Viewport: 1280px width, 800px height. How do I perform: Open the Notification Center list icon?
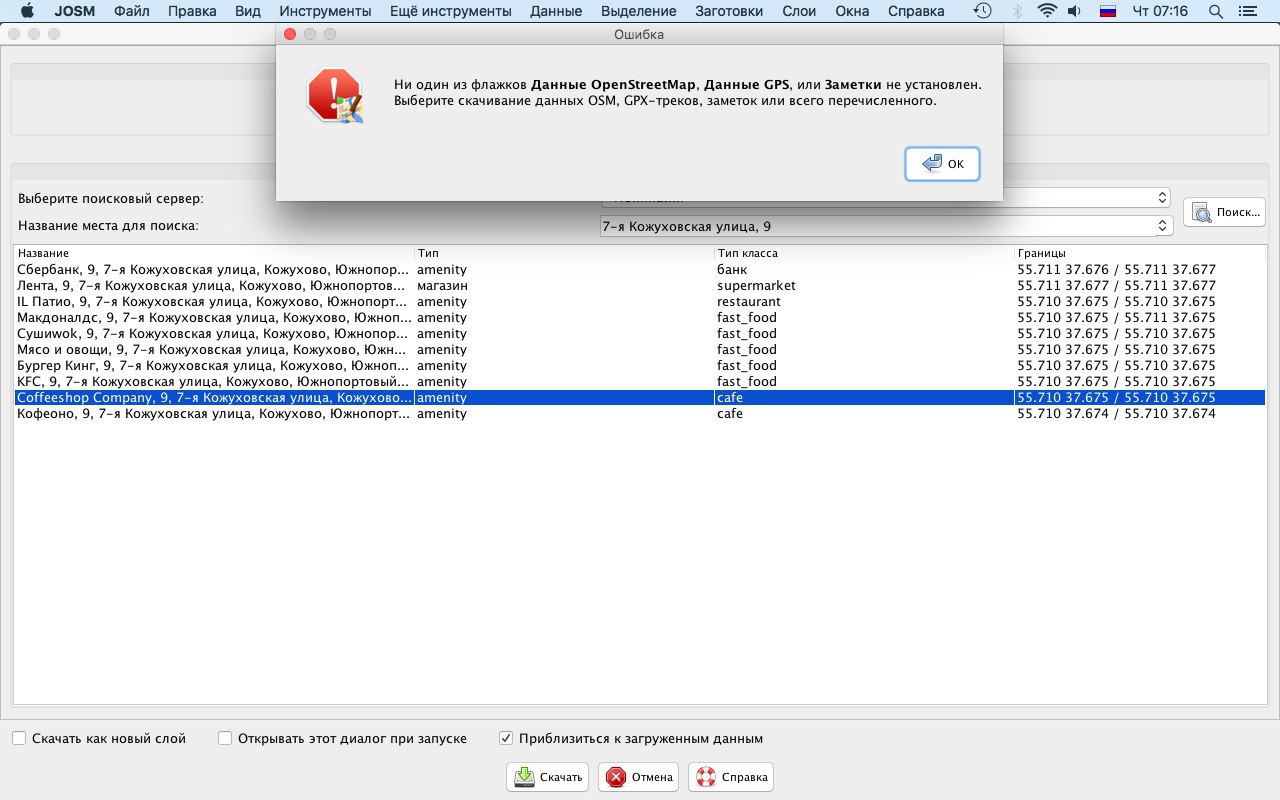(1250, 11)
